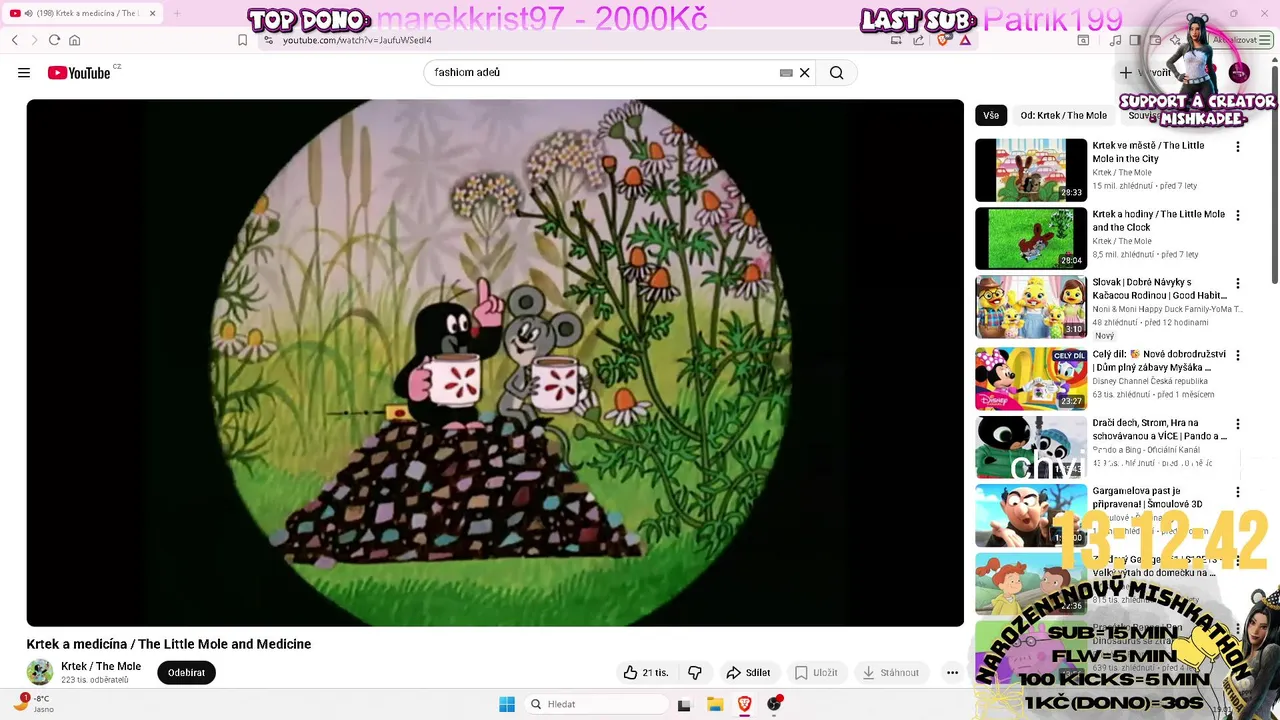The width and height of the screenshot is (1280, 720).
Task: Select the 'Od: Krtek / The Mole' chip
Action: pos(1063,115)
